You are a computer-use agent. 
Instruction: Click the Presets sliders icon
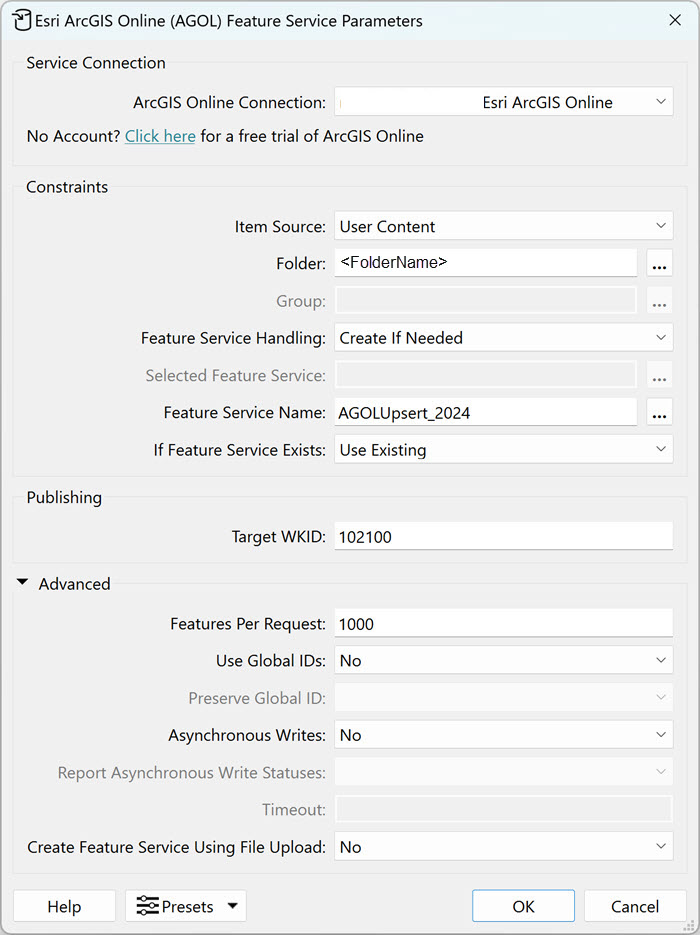coord(147,906)
